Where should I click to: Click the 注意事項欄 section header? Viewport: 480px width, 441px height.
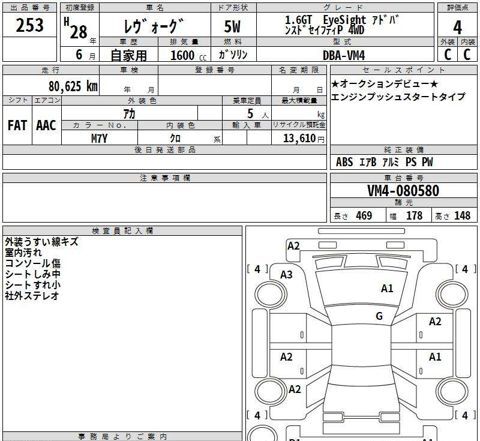point(165,178)
